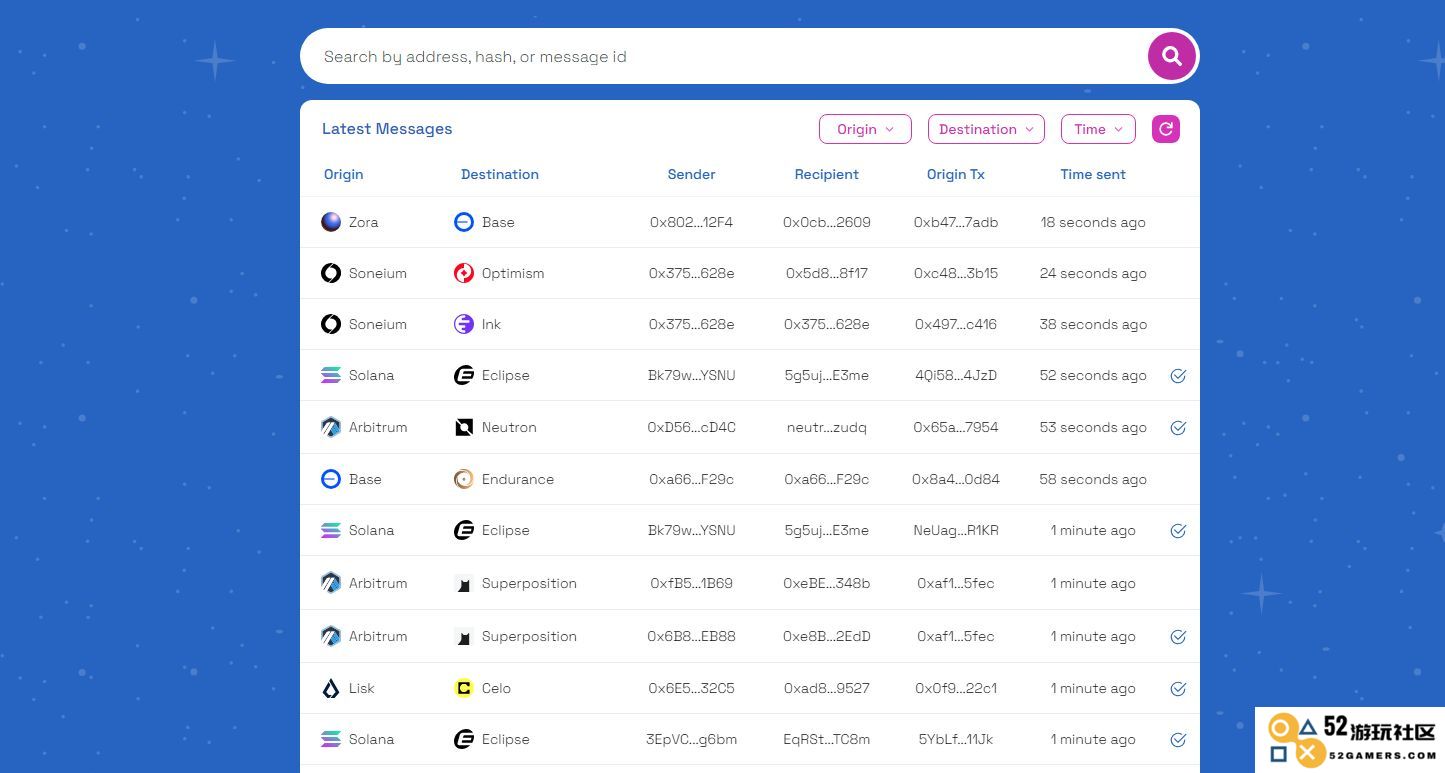Click the Time sent column header
The image size is (1445, 773).
pyautogui.click(x=1093, y=174)
